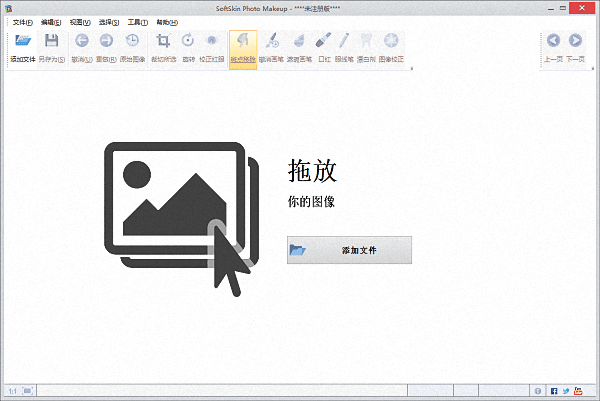Image resolution: width=600 pixels, height=401 pixels.
Task: Select the 校正红眼 red-eye tool
Action: click(212, 42)
